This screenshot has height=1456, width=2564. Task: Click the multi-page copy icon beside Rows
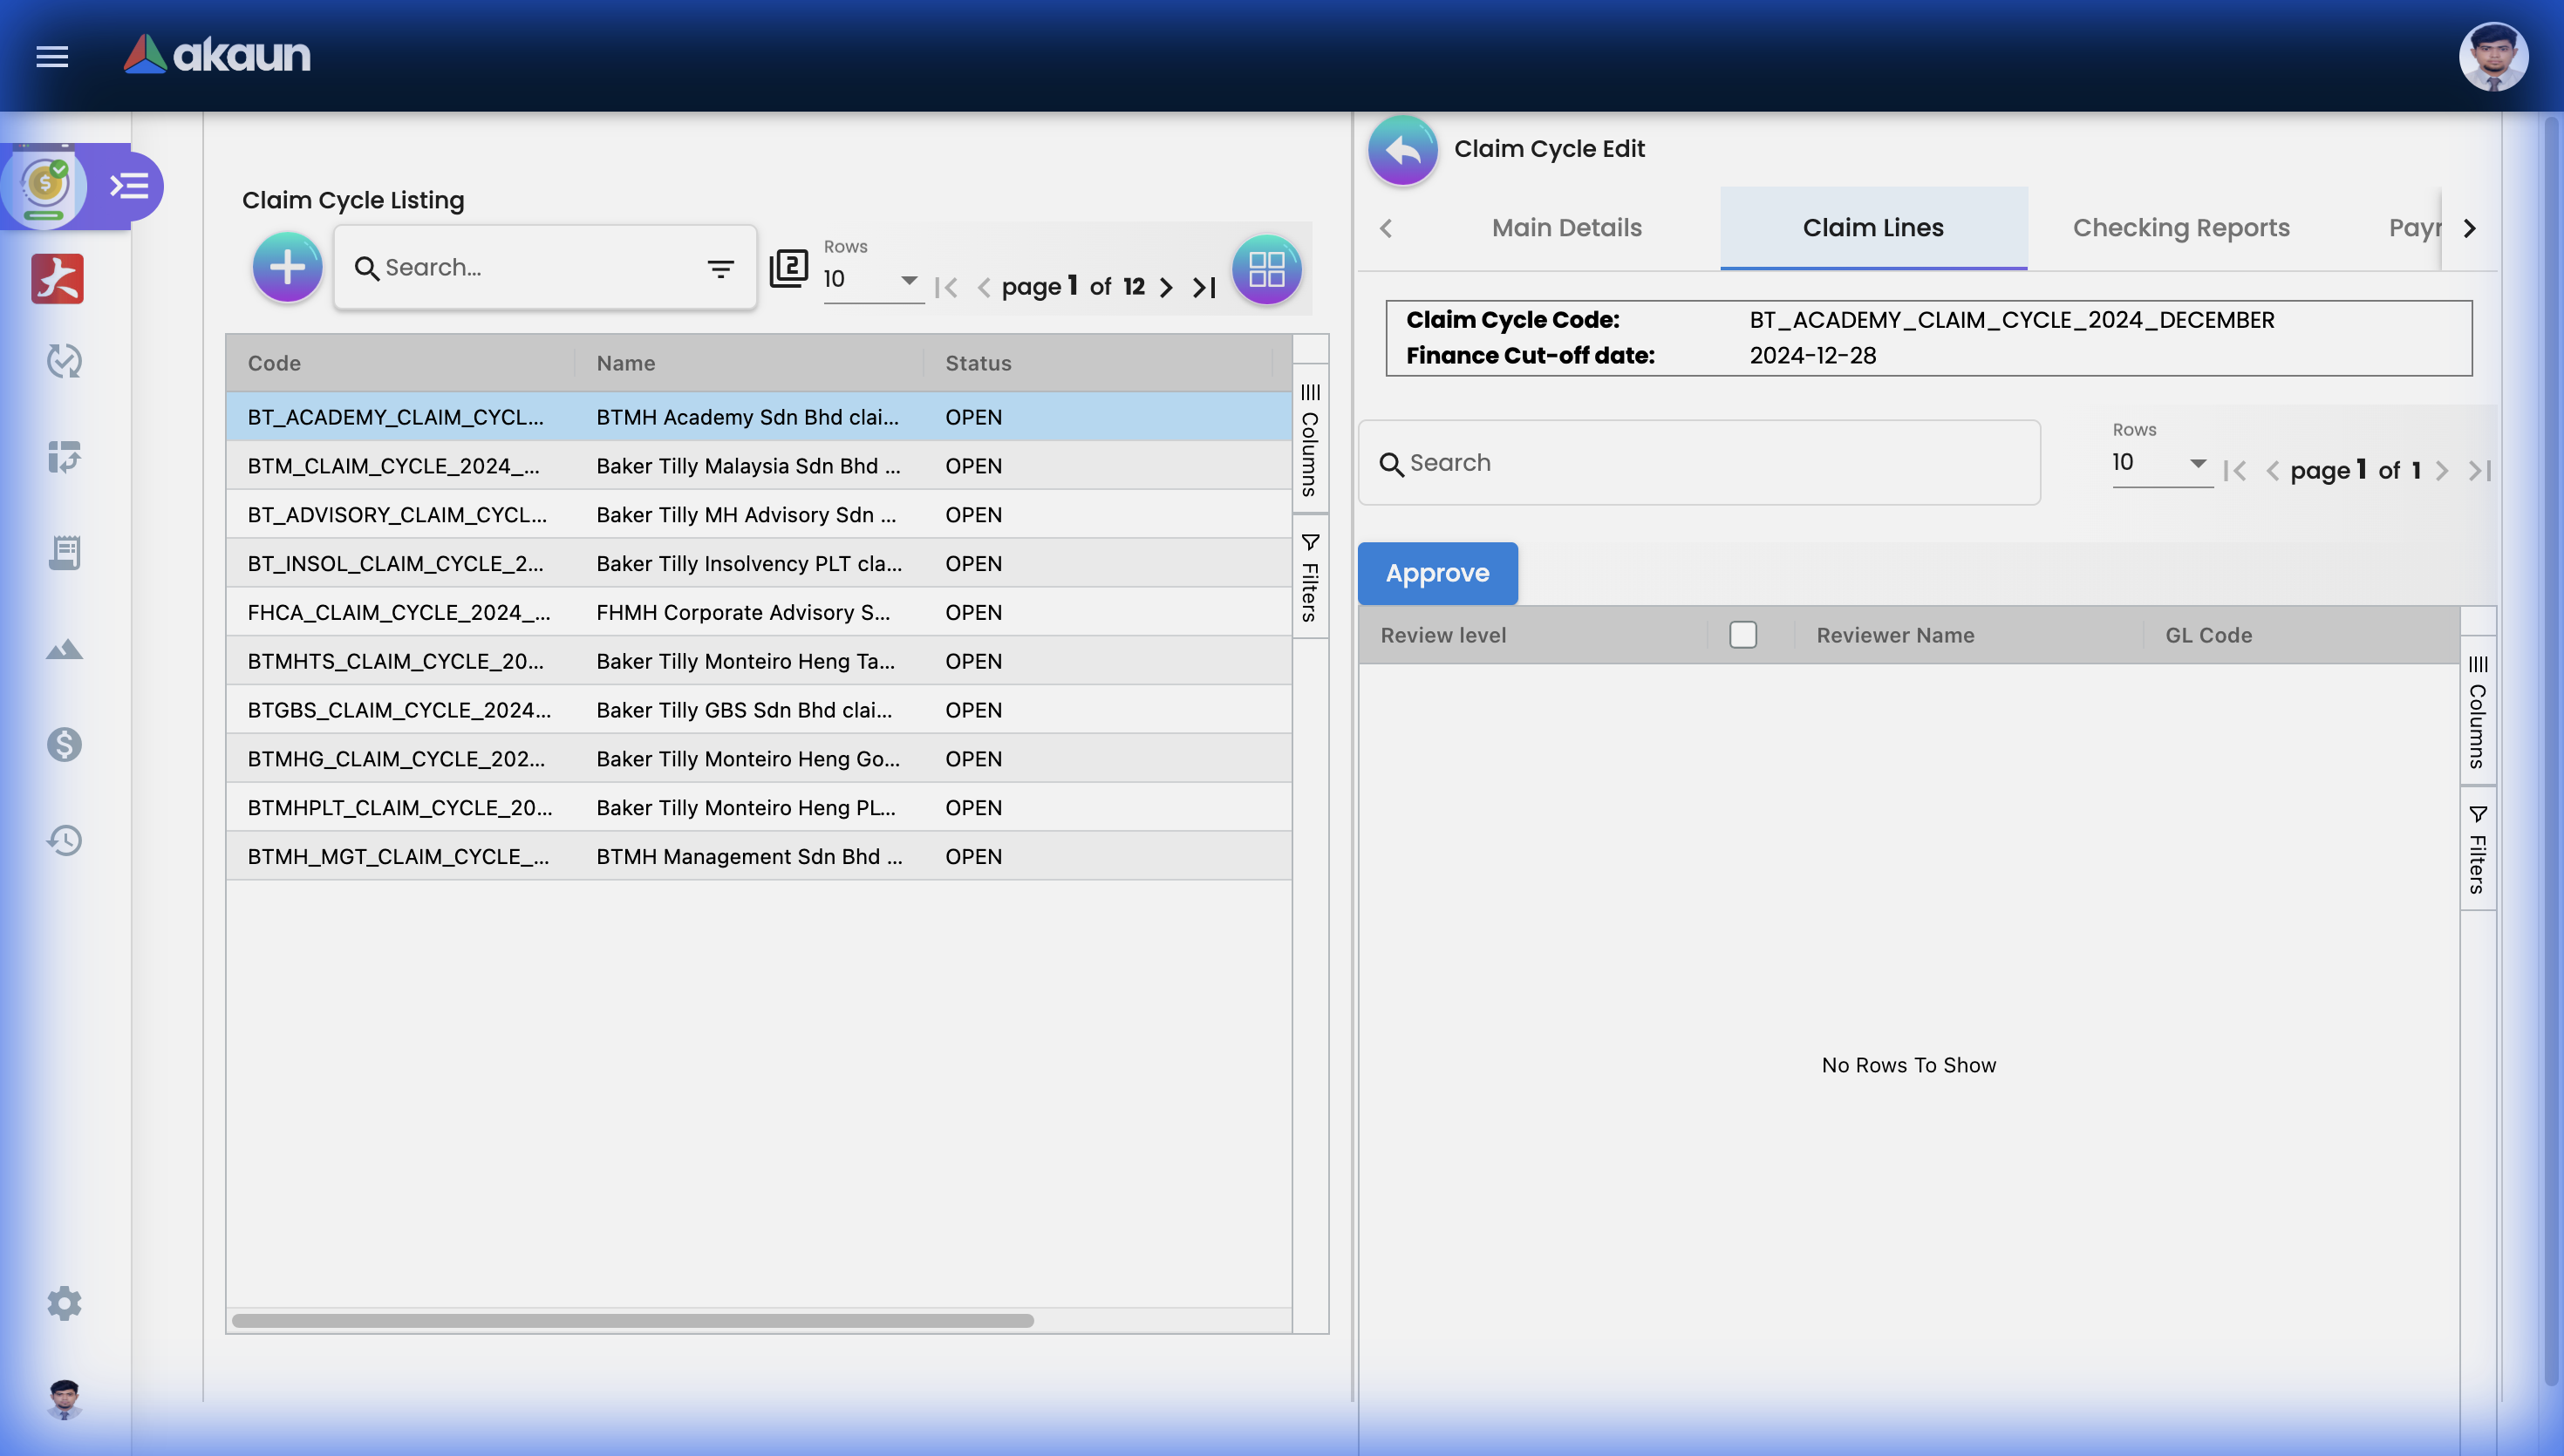(788, 268)
